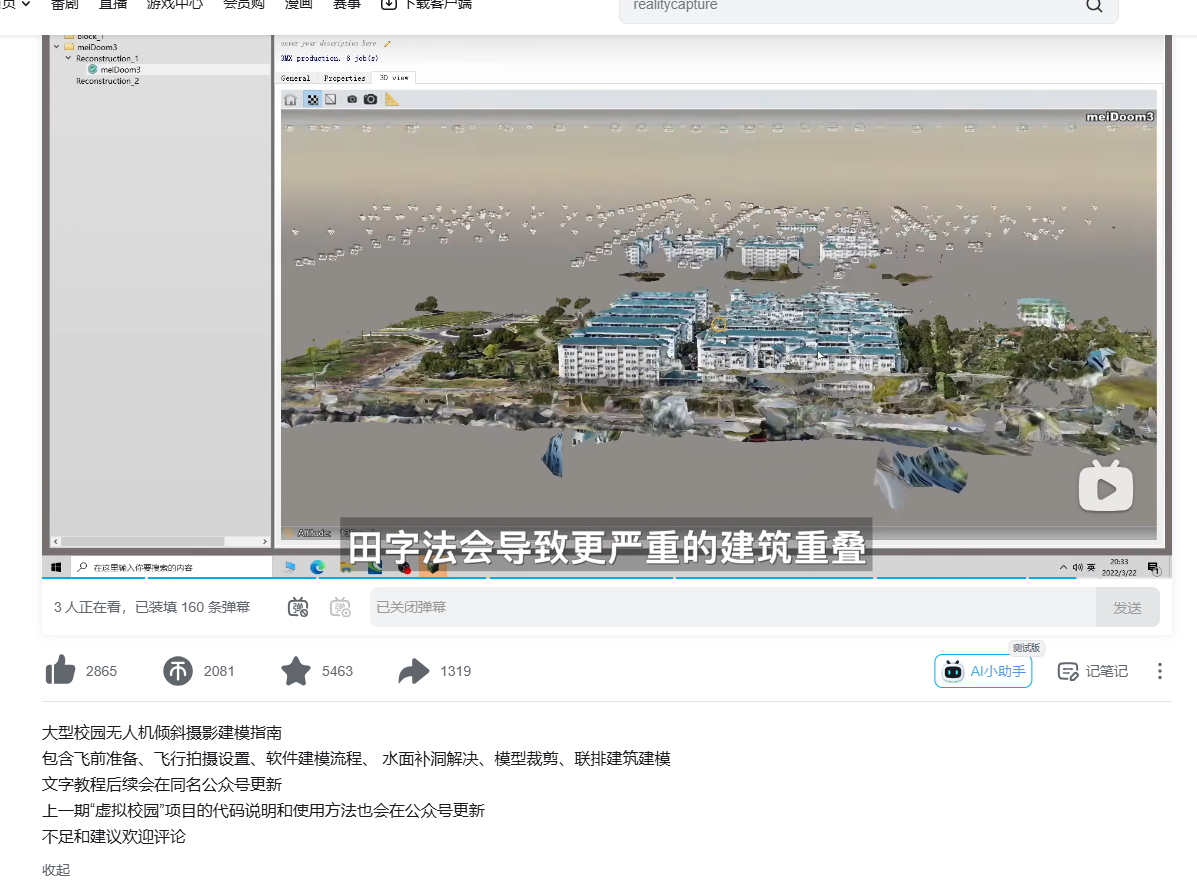Toggle the checkered texture display icon
This screenshot has height=883, width=1197.
pyautogui.click(x=313, y=100)
